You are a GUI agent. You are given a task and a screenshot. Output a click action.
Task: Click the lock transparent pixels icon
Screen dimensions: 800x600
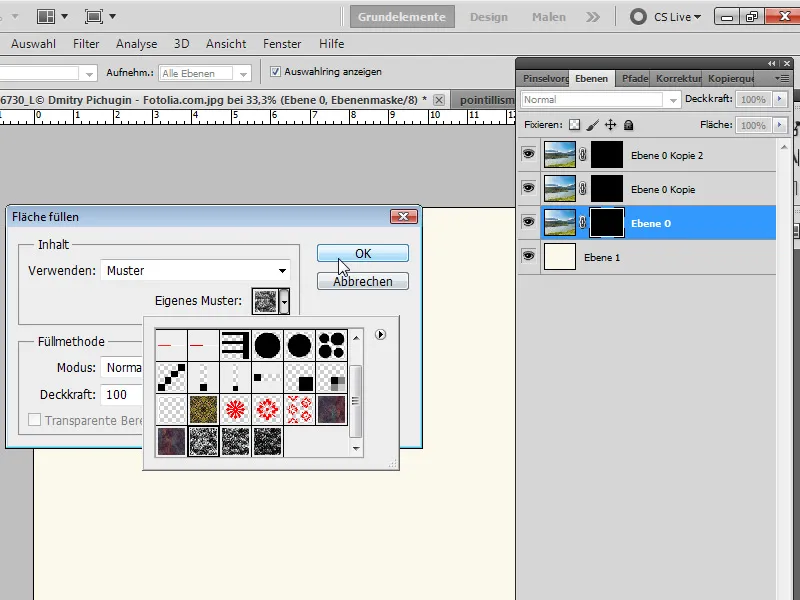point(574,126)
